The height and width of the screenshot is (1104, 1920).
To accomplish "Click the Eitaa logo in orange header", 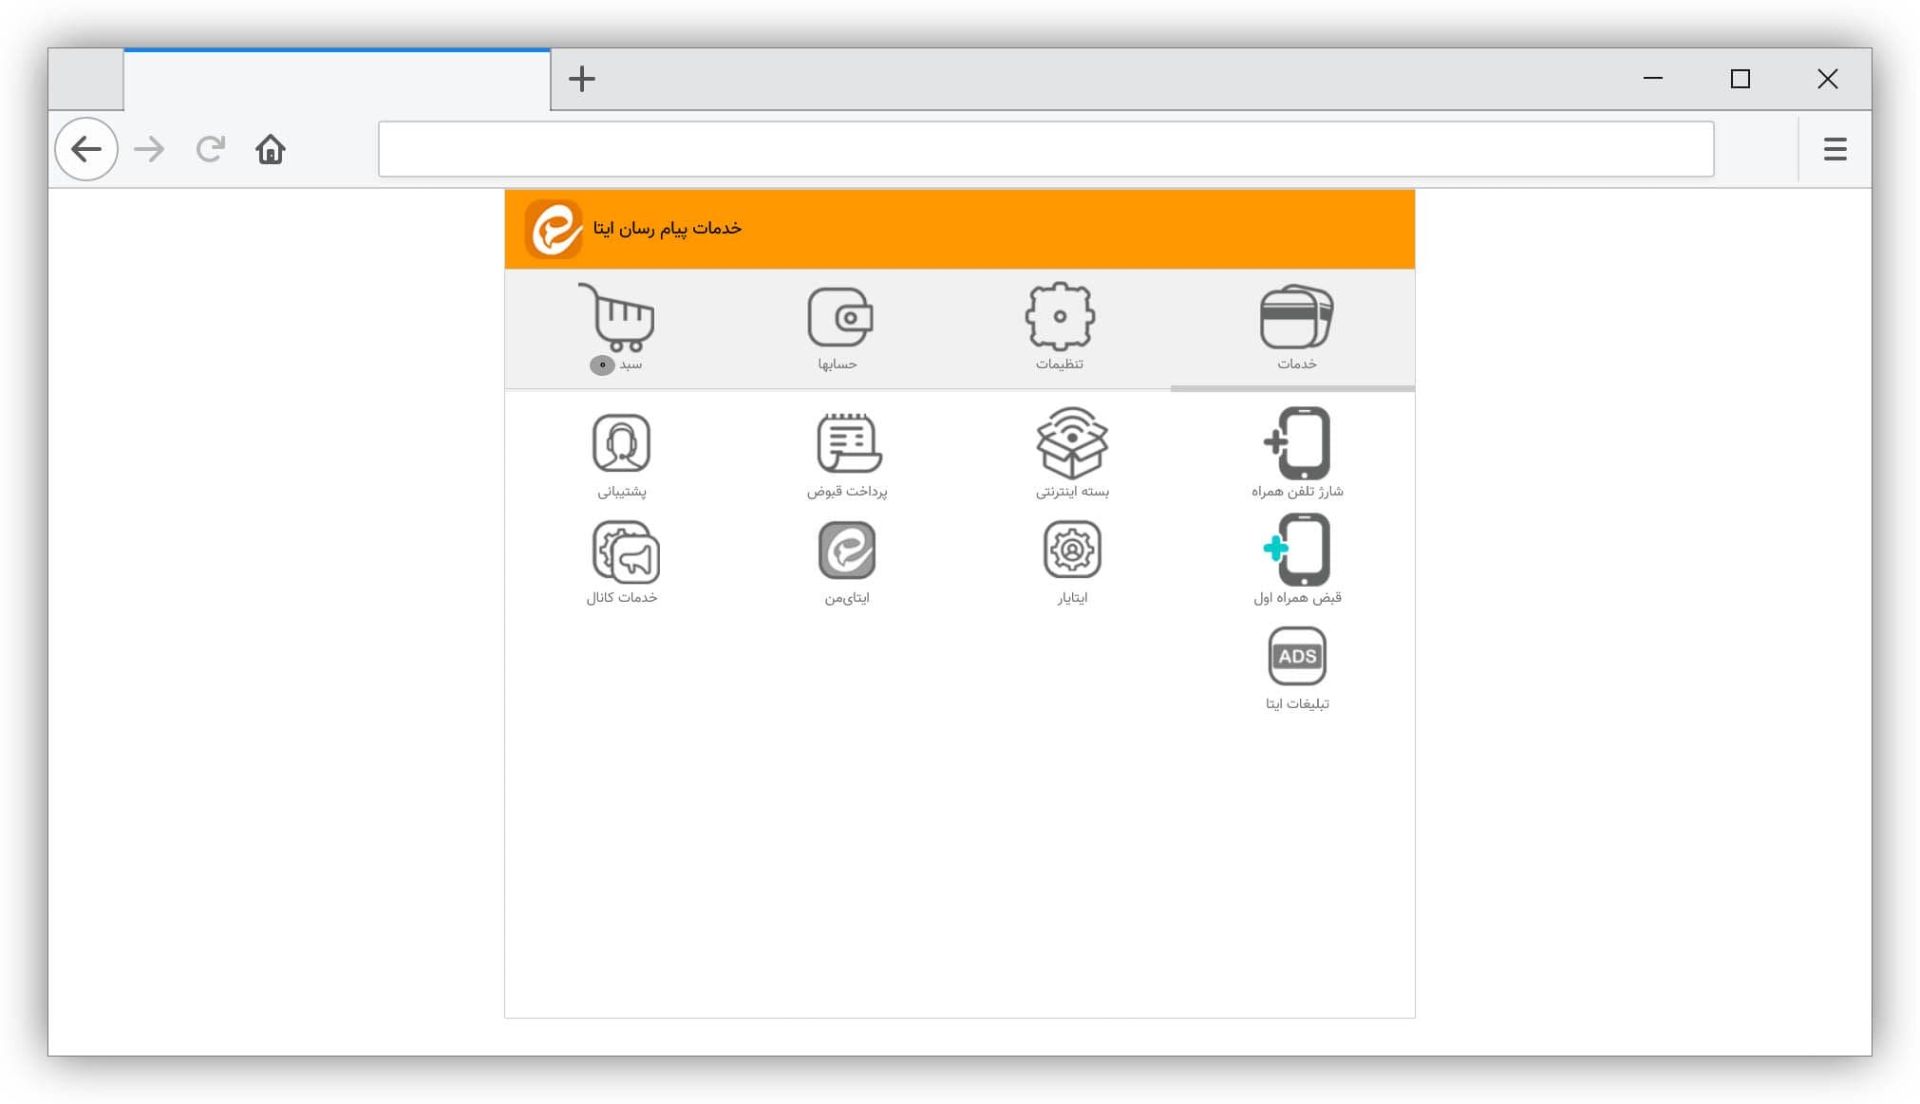I will [553, 229].
